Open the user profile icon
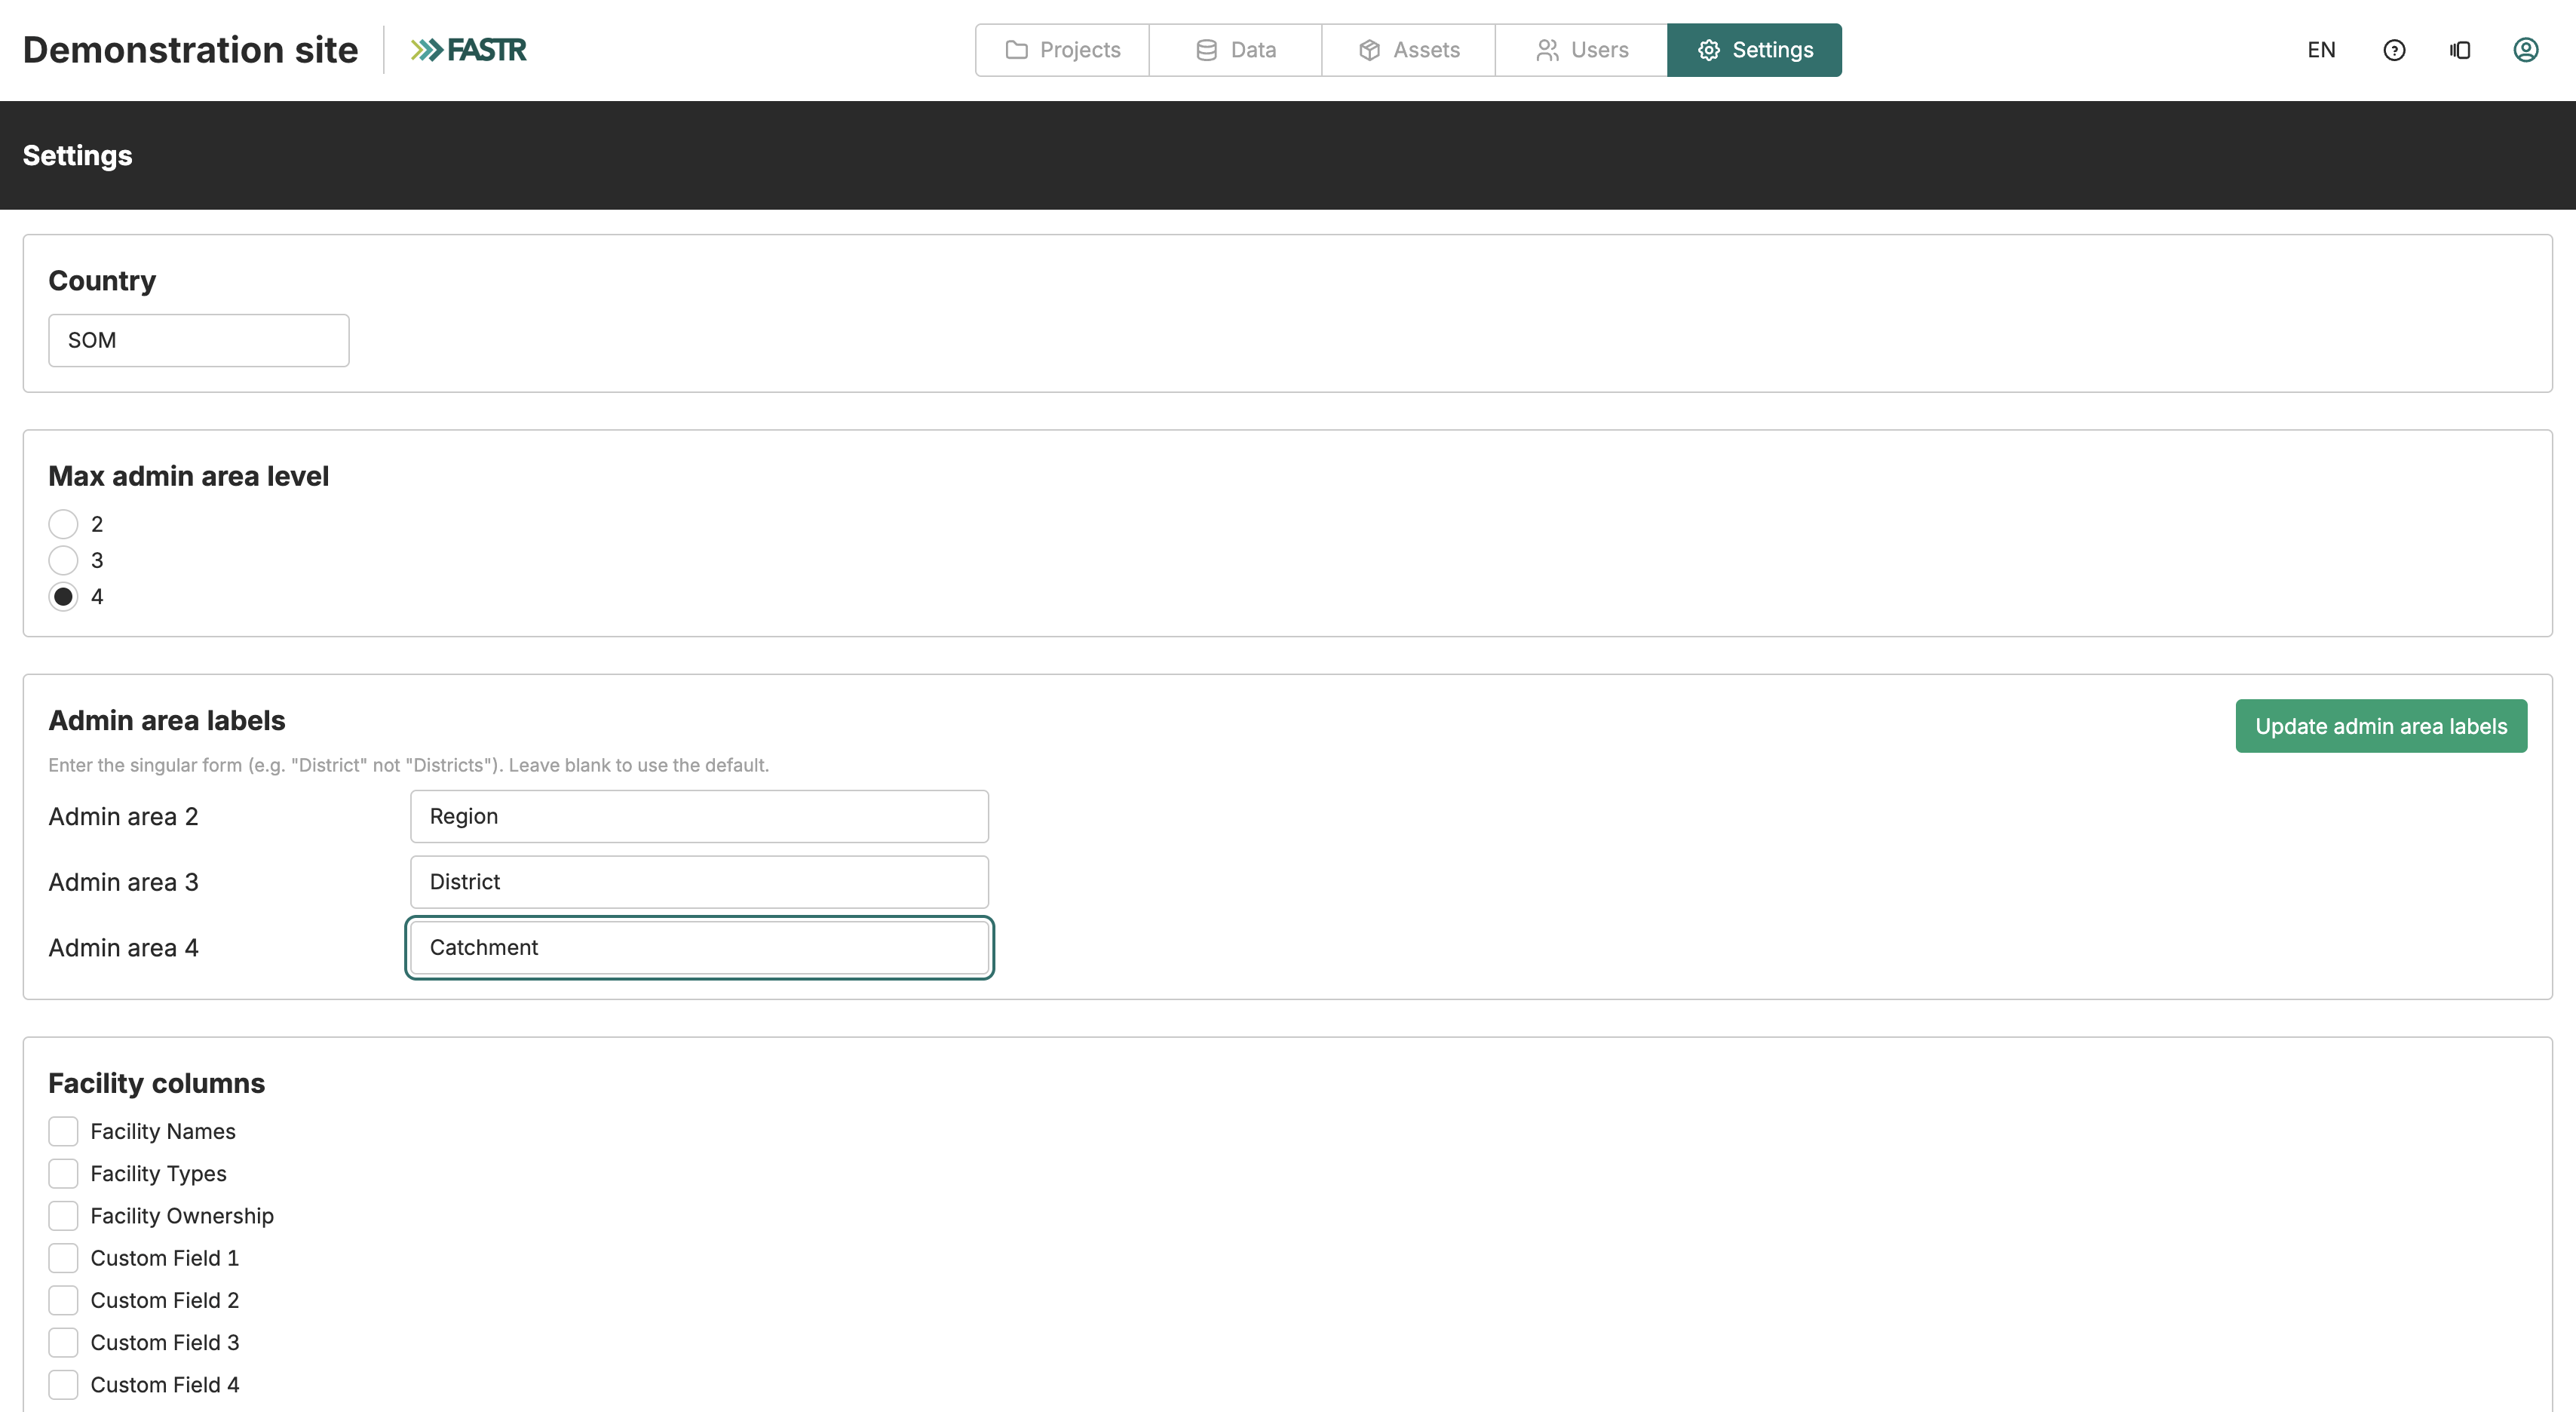Screen dimensions: 2576x1412 point(2526,50)
